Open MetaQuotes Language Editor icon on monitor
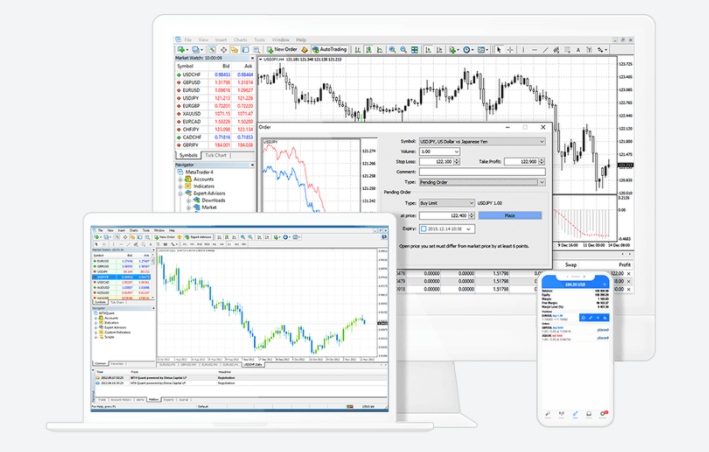 point(304,50)
